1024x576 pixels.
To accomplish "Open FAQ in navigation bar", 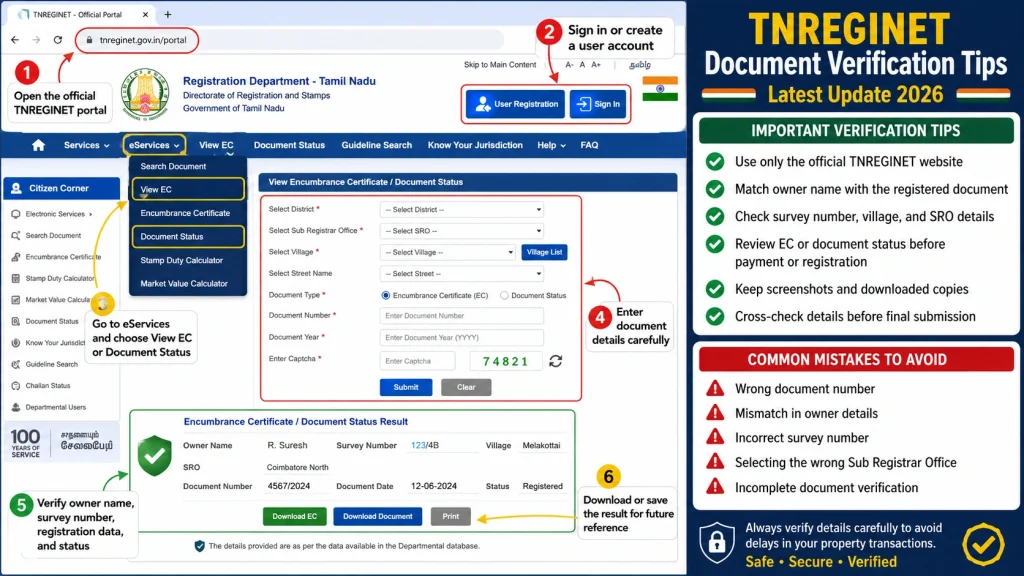I will tap(589, 145).
